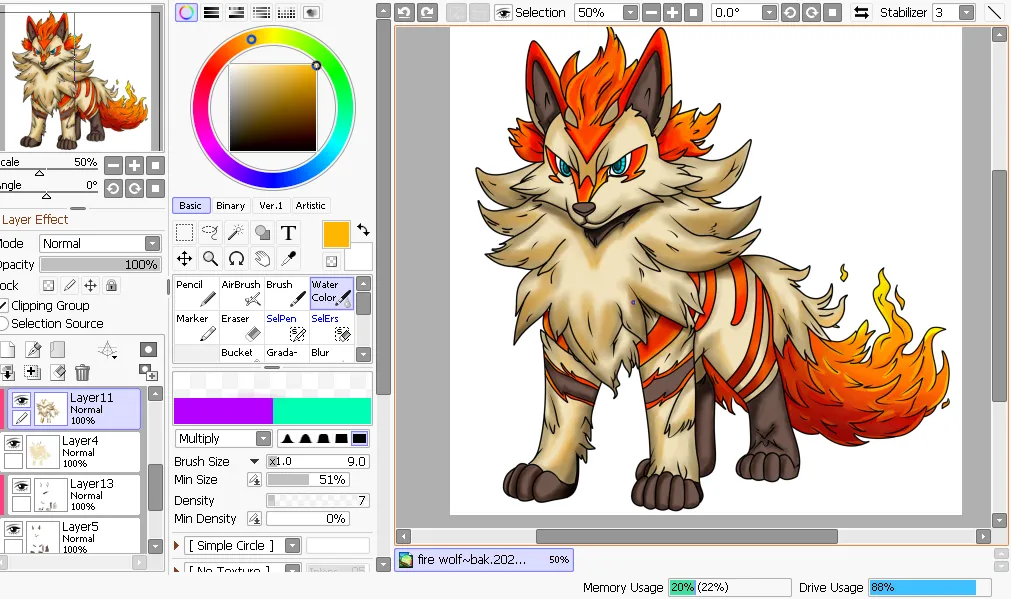Select the Brush tool
Viewport: 1011px width, 599px height.
coord(286,293)
